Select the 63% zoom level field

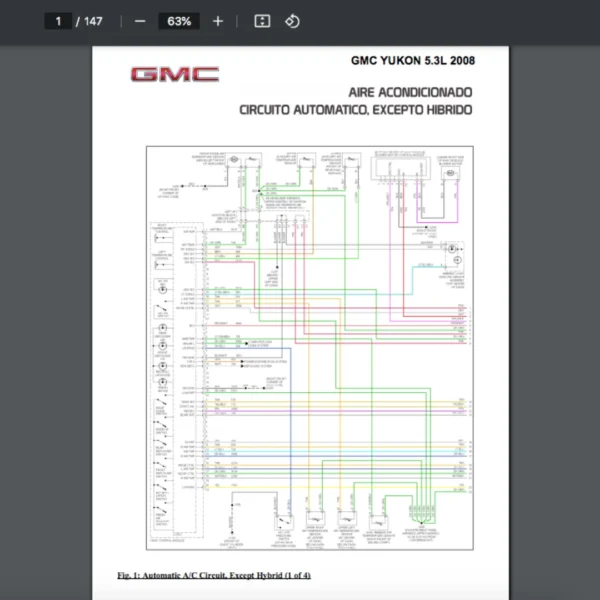click(179, 21)
